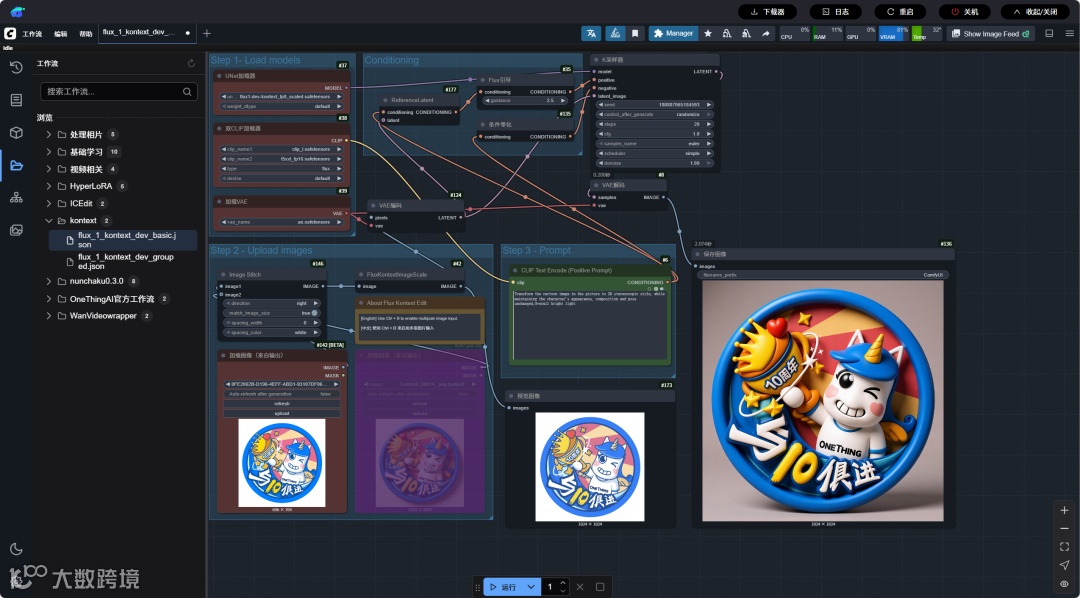The height and width of the screenshot is (598, 1080).
Task: Adjust the steps value in K采样器
Action: (x=654, y=124)
